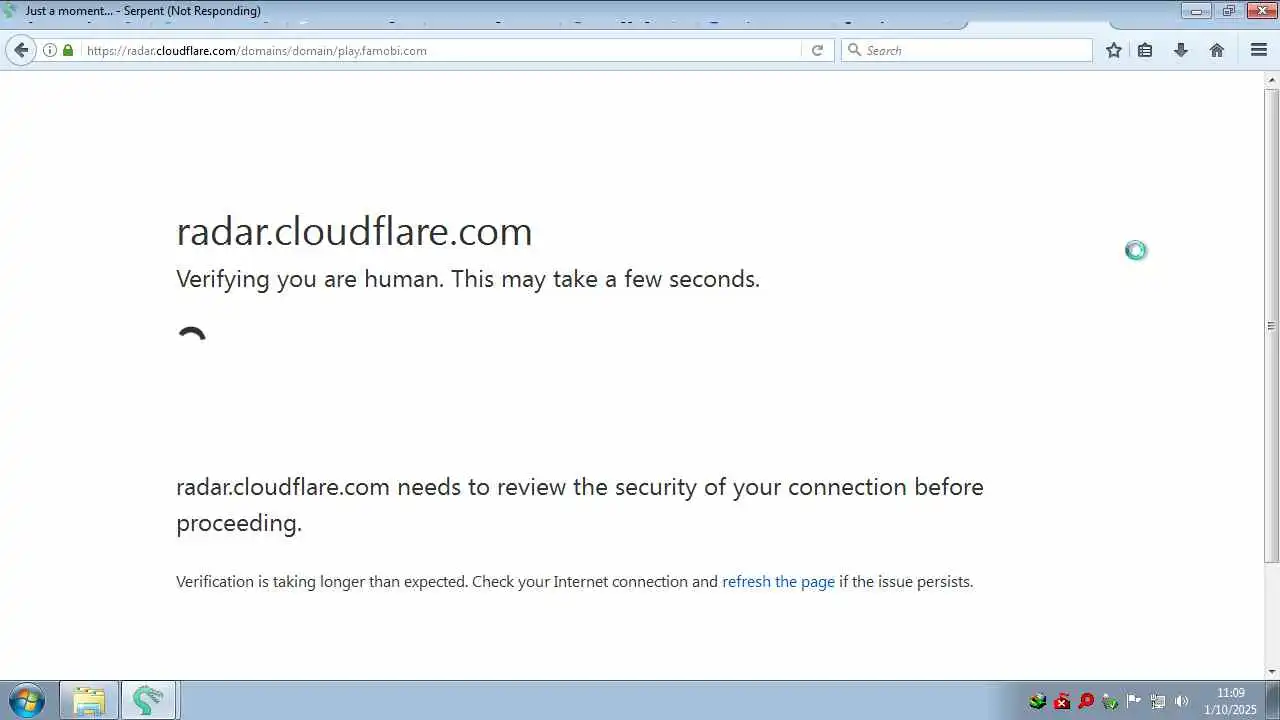Click the radar.cloudflare.com heading
Screen dimensions: 1280x720
(x=354, y=231)
